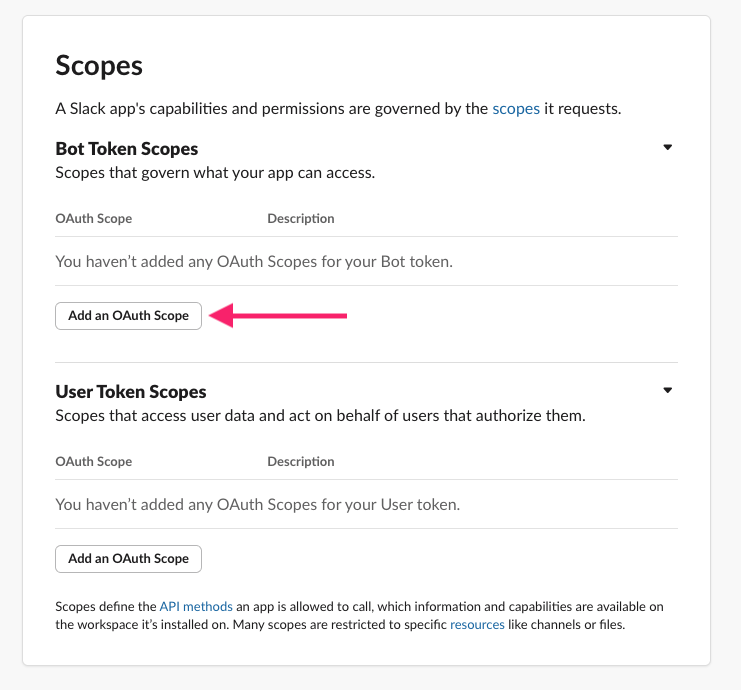Click "Scopes that access user data" description
741x690 pixels.
tap(320, 416)
